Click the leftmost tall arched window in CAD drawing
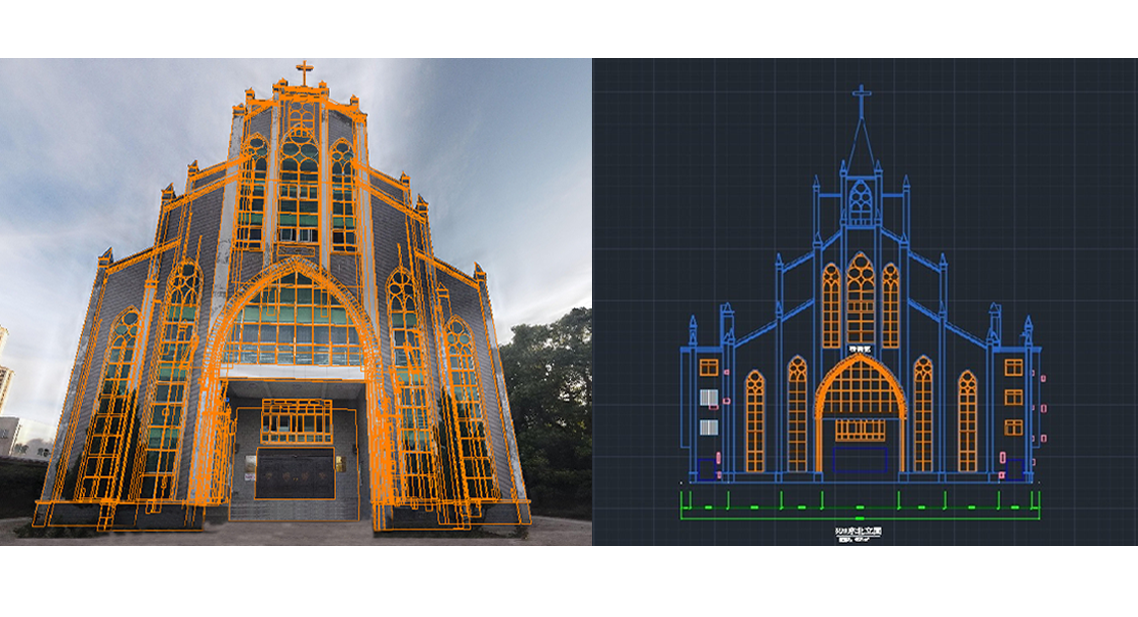Viewport: 1138px width, 617px height. [x=754, y=421]
